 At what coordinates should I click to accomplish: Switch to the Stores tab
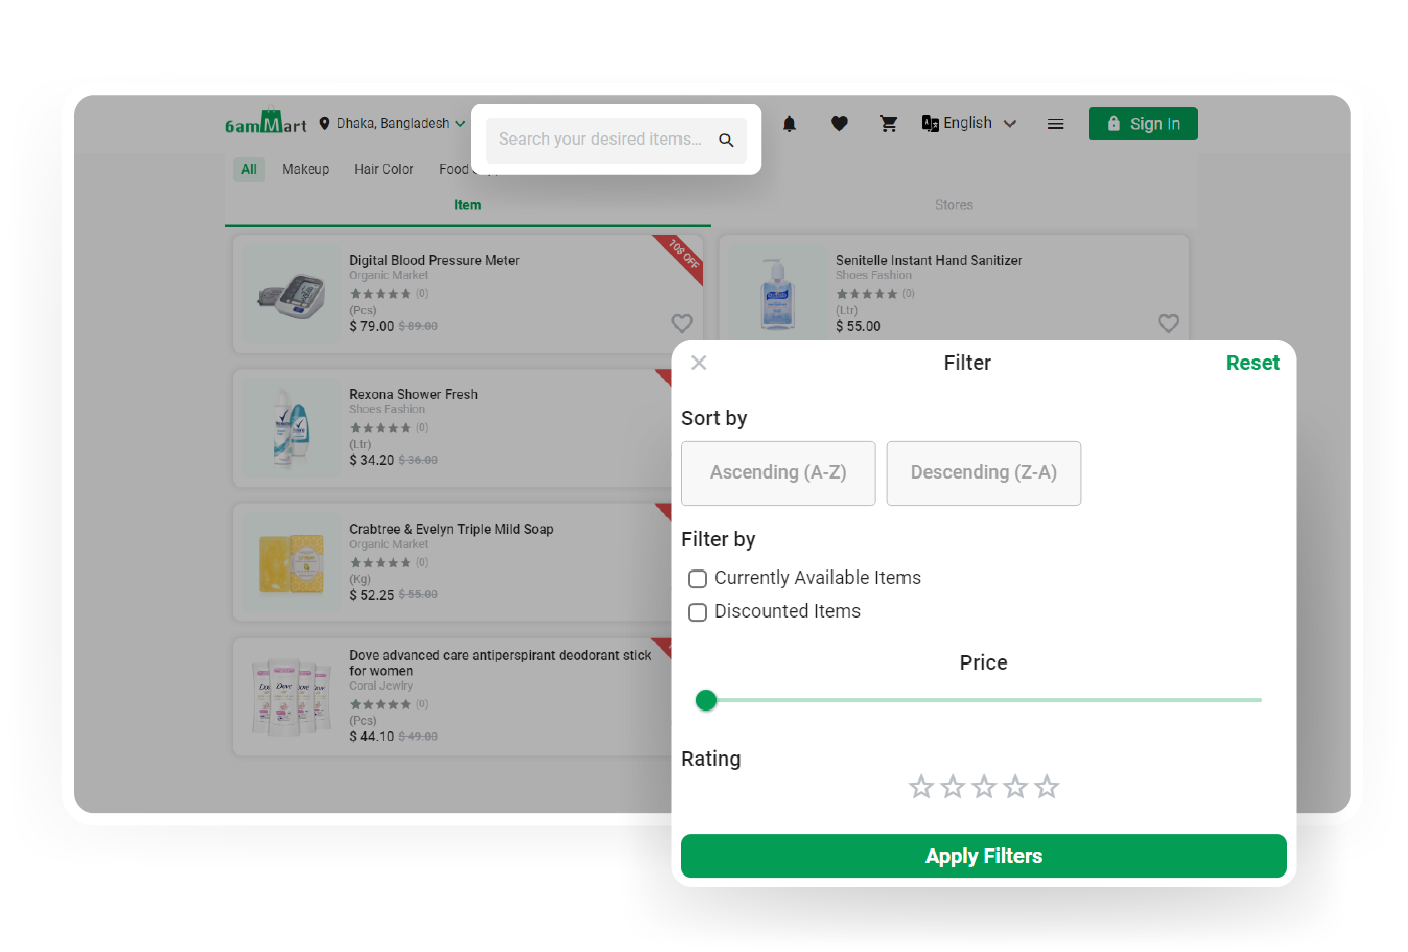click(953, 205)
